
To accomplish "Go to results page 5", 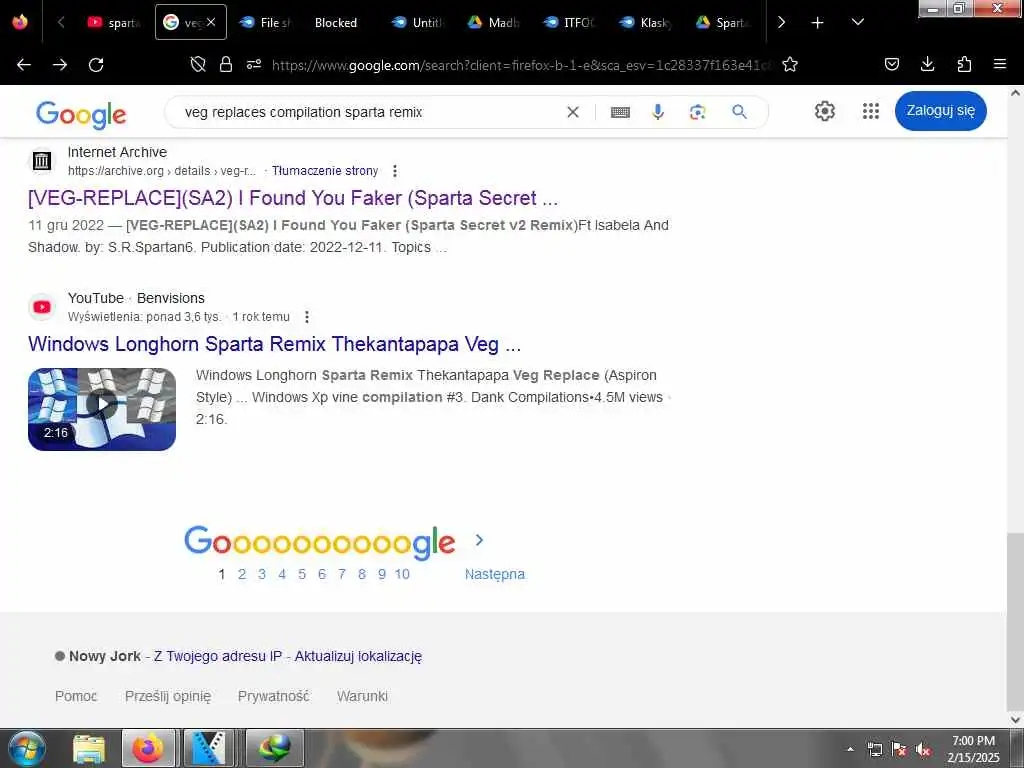I will (x=302, y=574).
